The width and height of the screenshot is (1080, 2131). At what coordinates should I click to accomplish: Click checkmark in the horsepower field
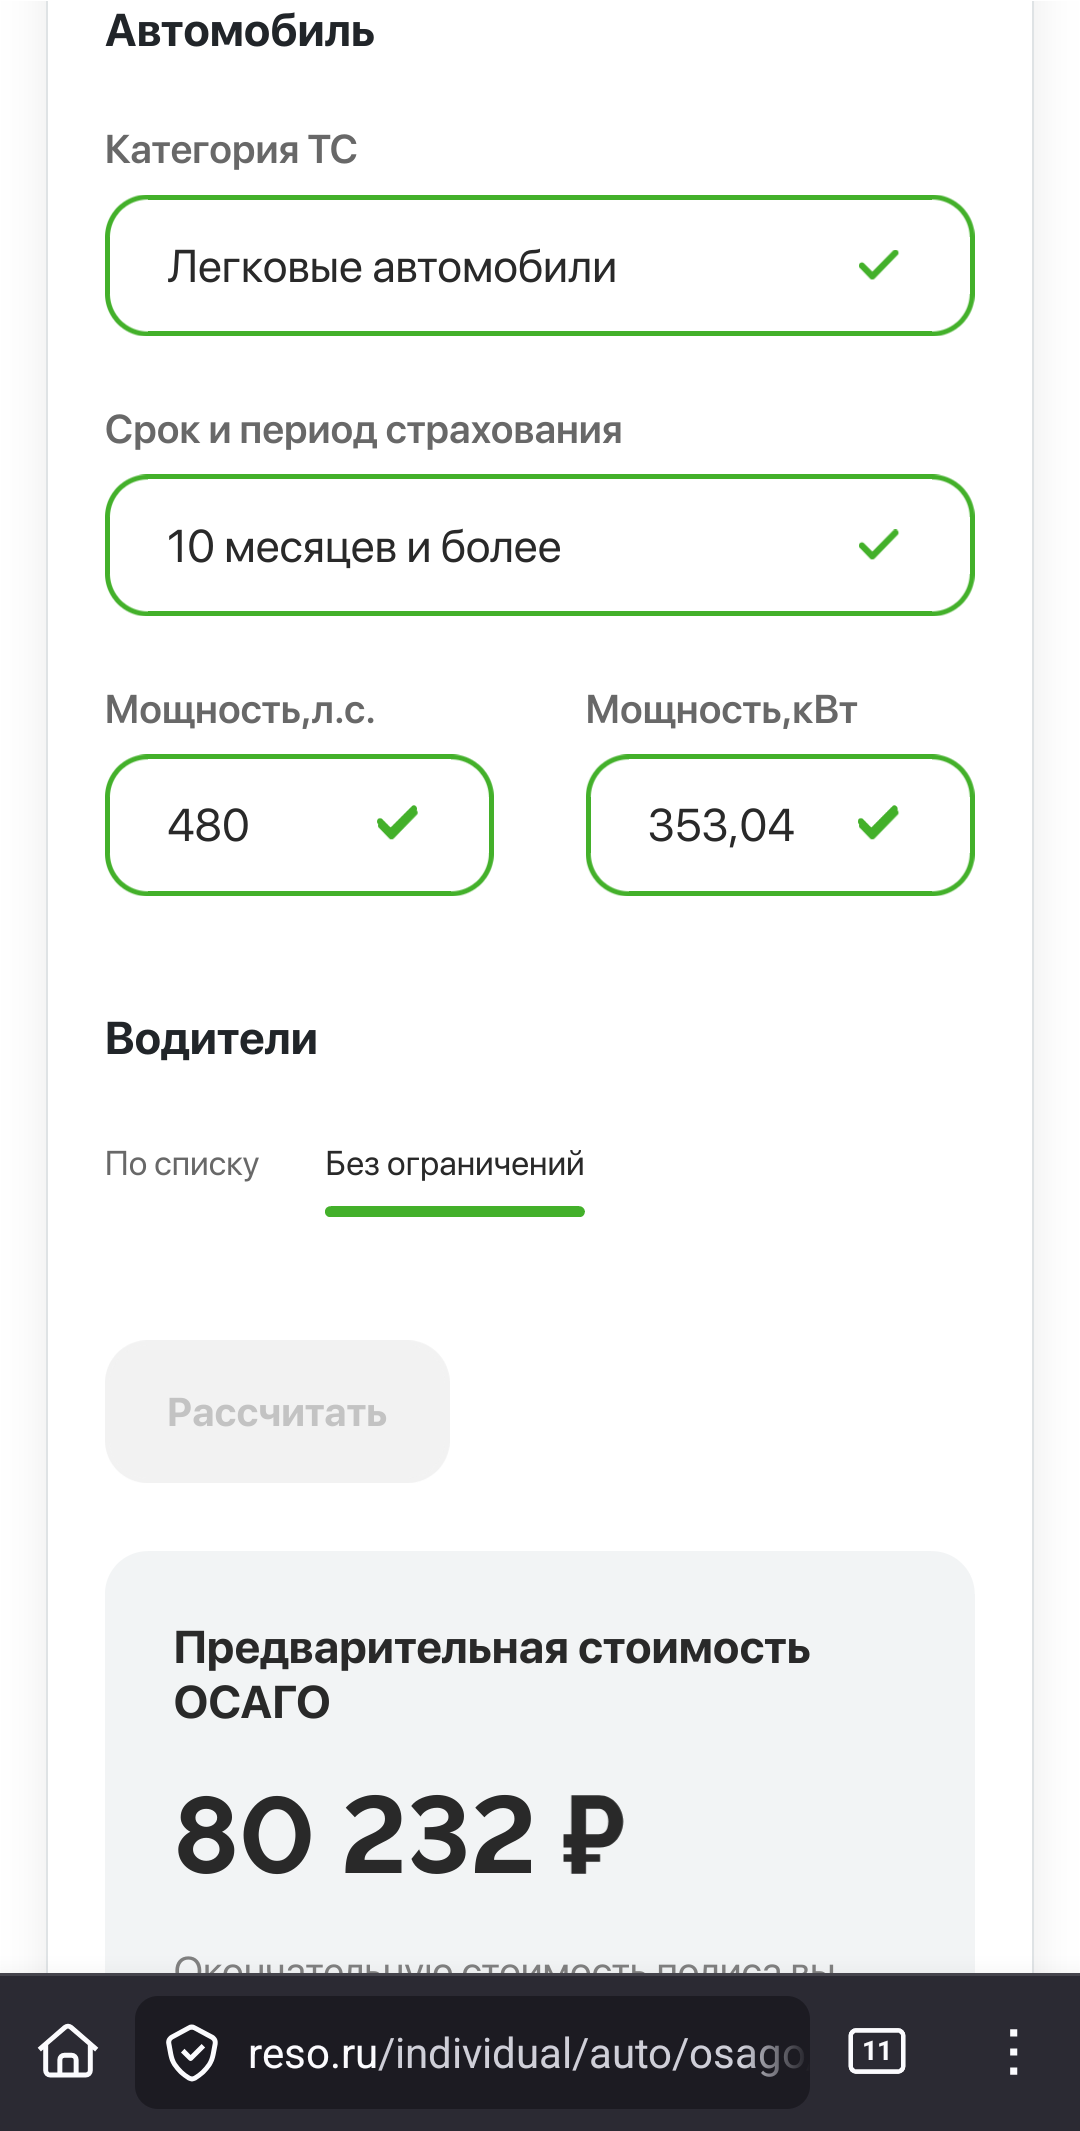(397, 824)
